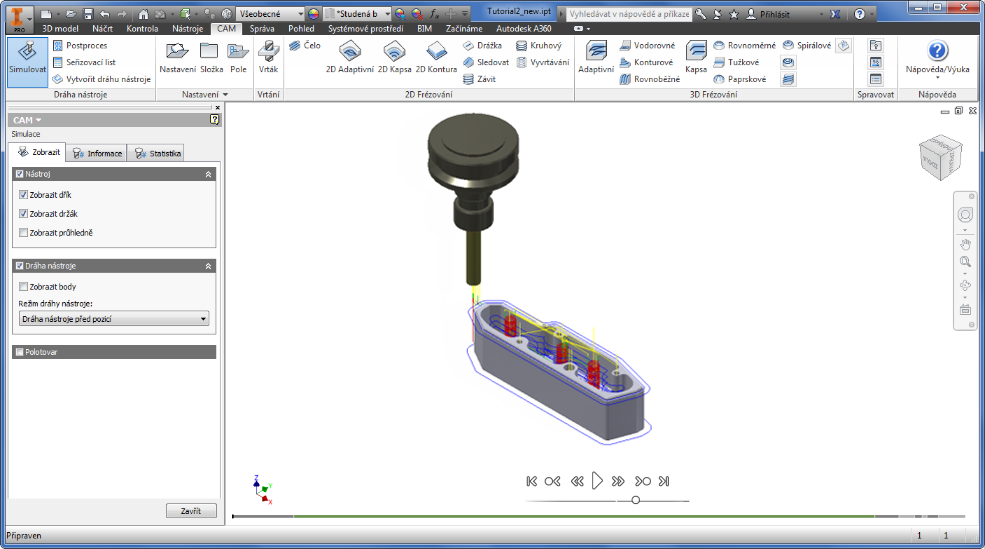Viewport: 985px width, 549px height.
Task: Open the CAM browser dropdown
Action: (27, 120)
